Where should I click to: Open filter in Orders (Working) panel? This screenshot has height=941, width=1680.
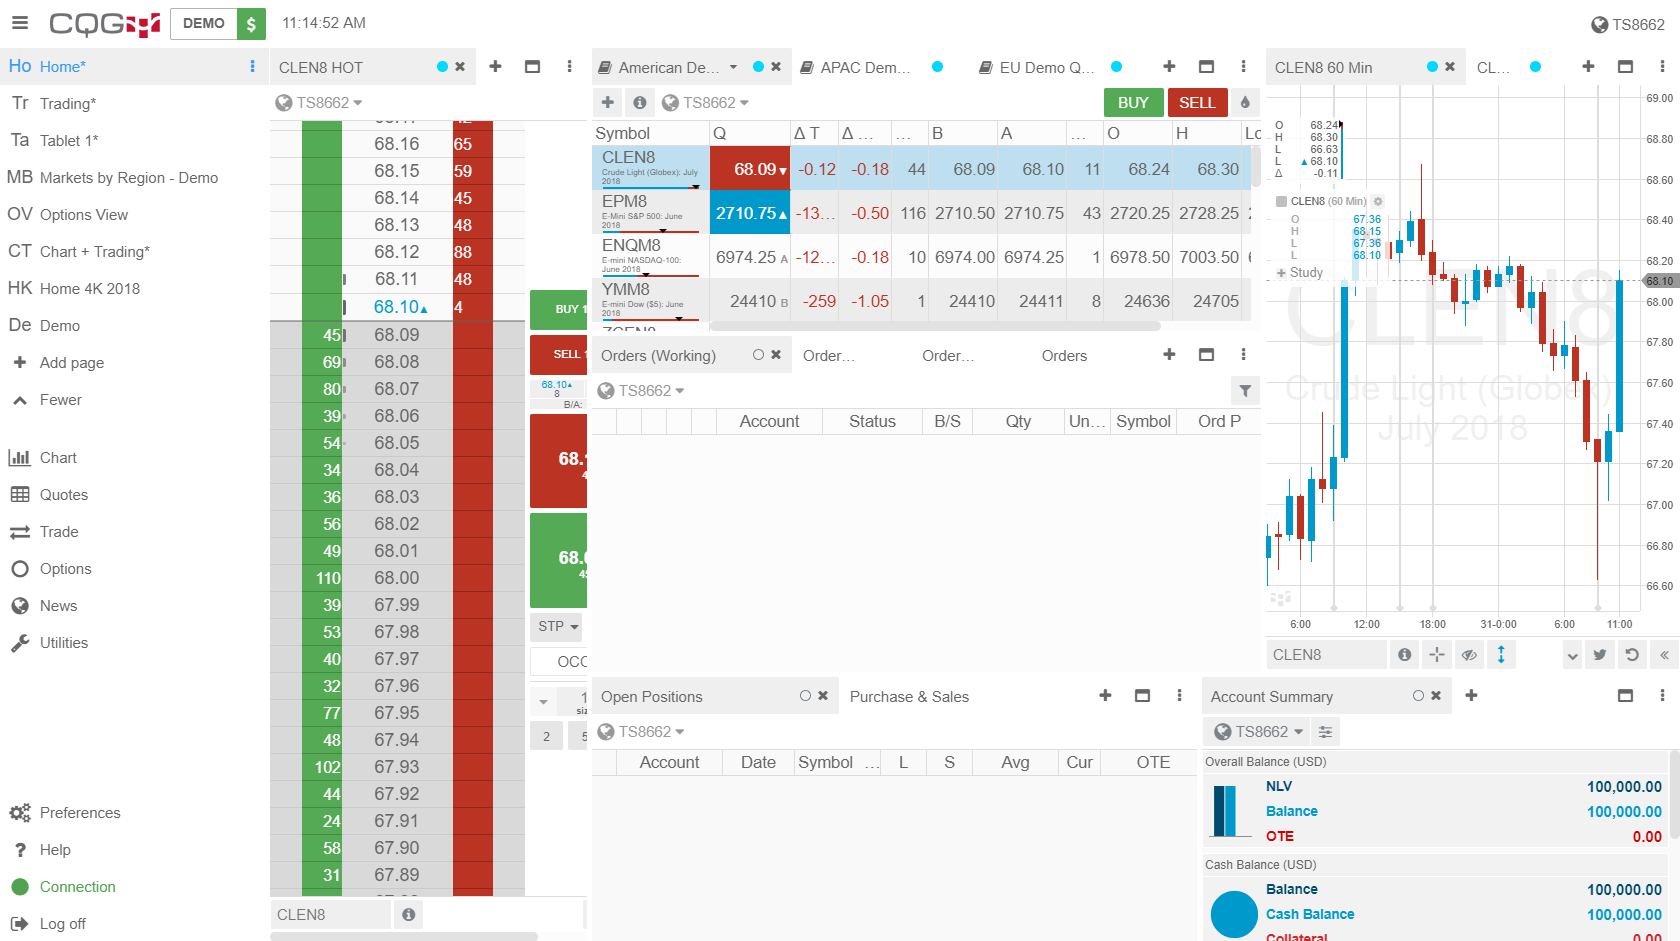[1245, 391]
